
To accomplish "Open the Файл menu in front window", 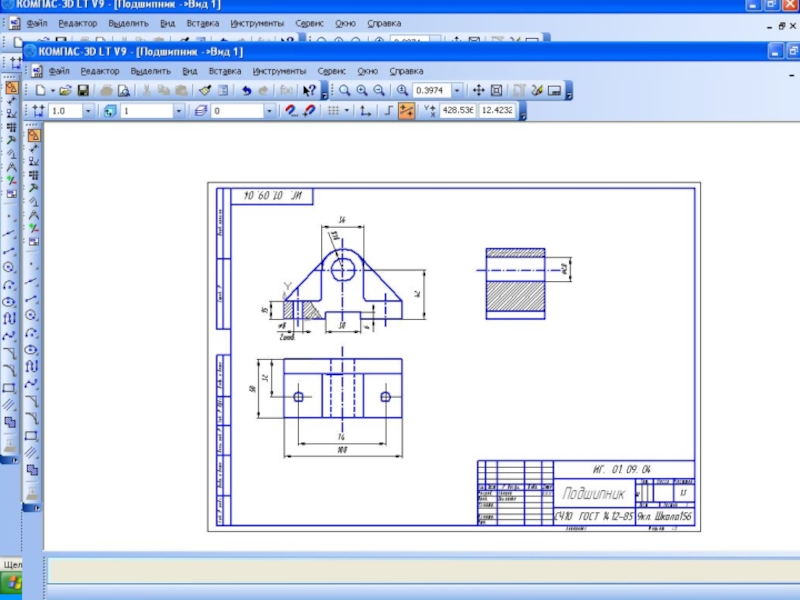I will click(58, 71).
